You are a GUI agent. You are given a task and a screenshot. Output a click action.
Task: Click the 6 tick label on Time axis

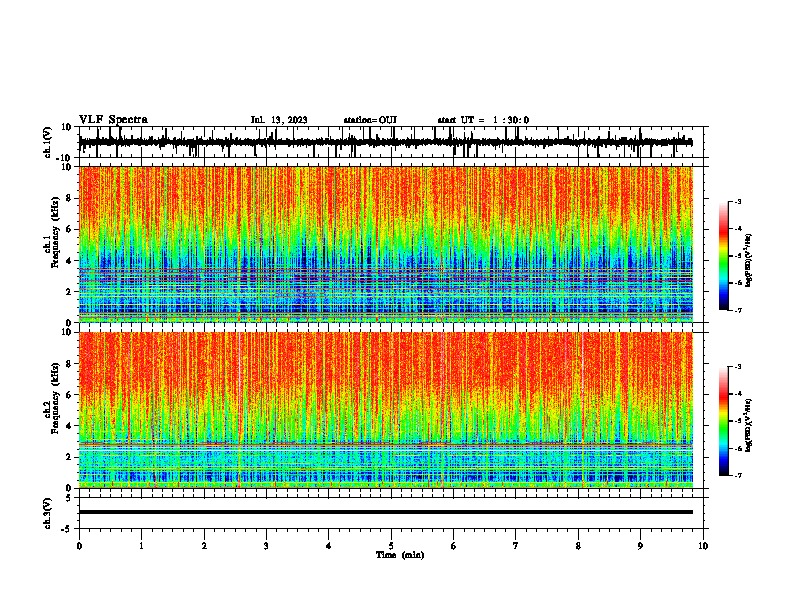453,546
